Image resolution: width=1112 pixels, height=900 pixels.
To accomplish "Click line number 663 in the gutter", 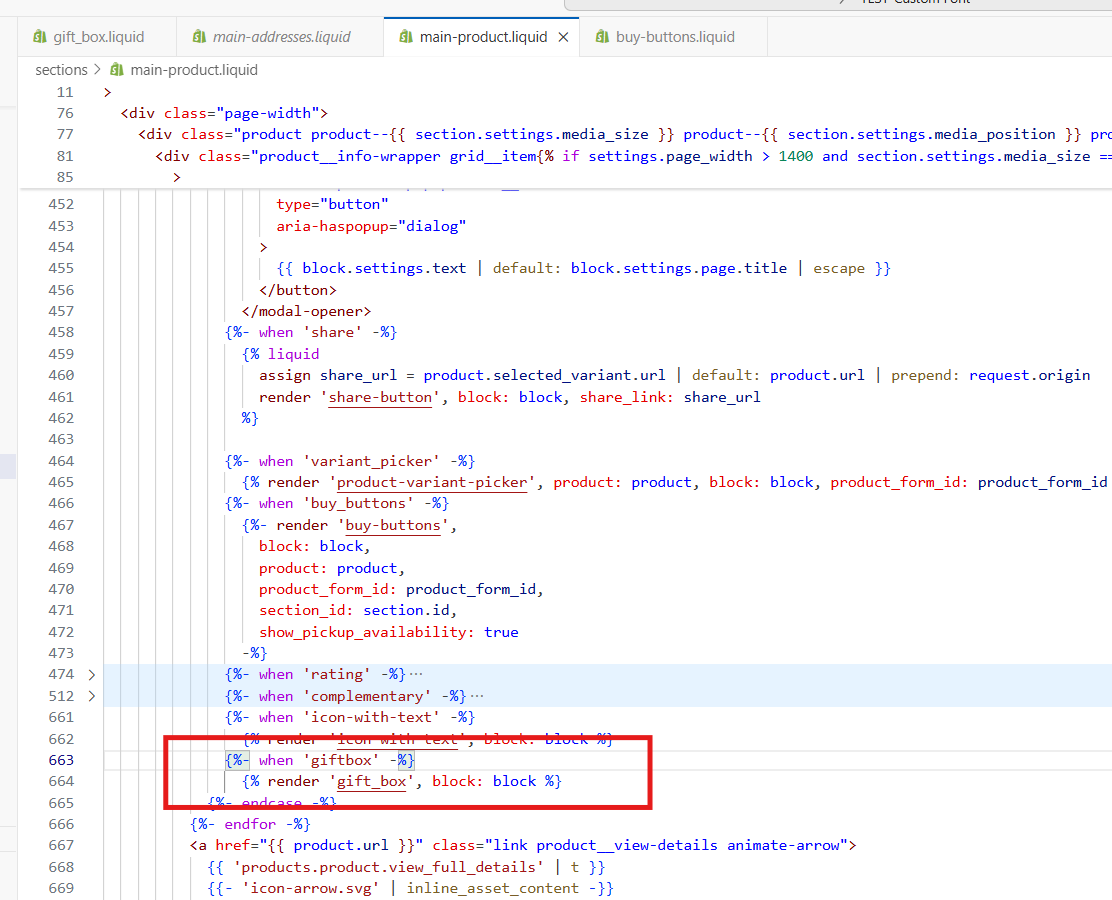I will tap(61, 761).
